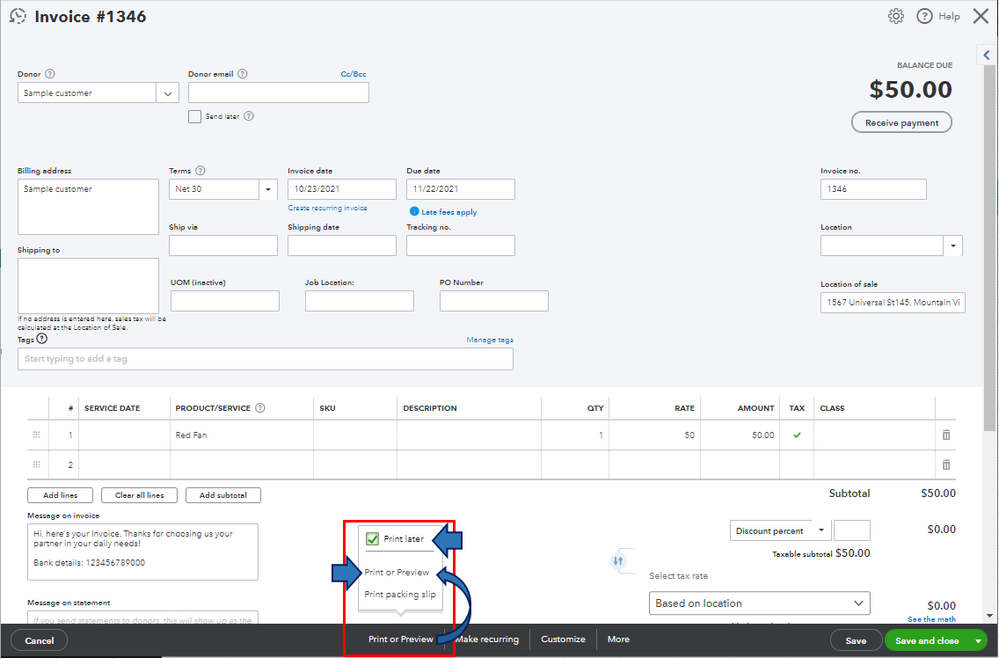This screenshot has width=999, height=659.
Task: Click the Send later help icon
Action: pyautogui.click(x=248, y=116)
